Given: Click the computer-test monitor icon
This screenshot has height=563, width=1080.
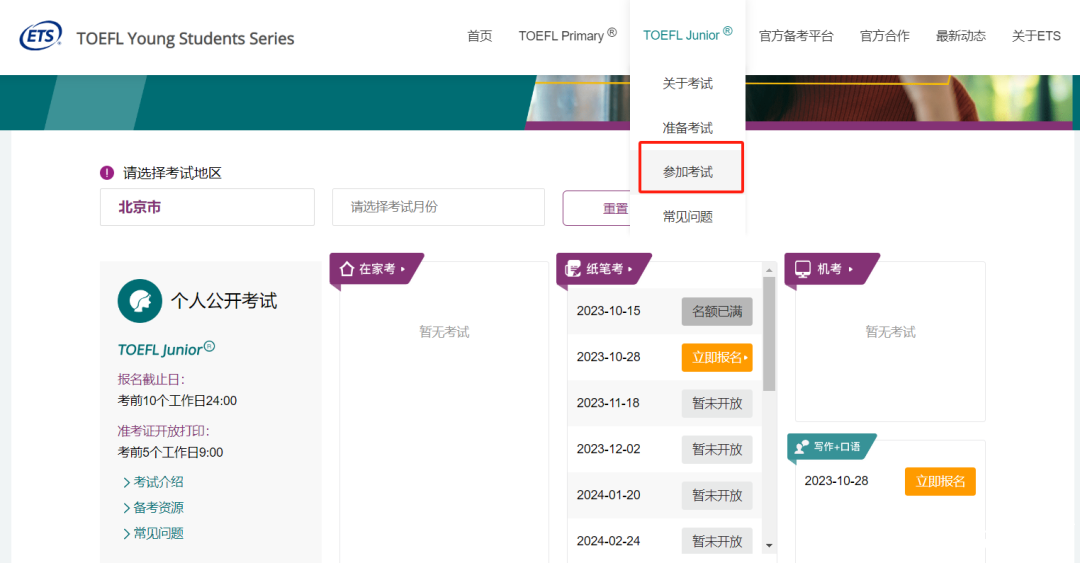Looking at the screenshot, I should click(x=802, y=269).
